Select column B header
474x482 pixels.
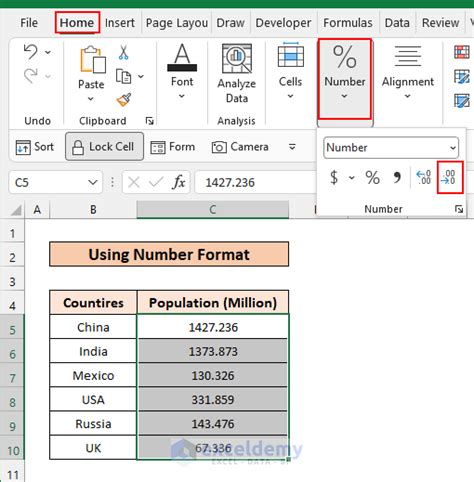93,210
